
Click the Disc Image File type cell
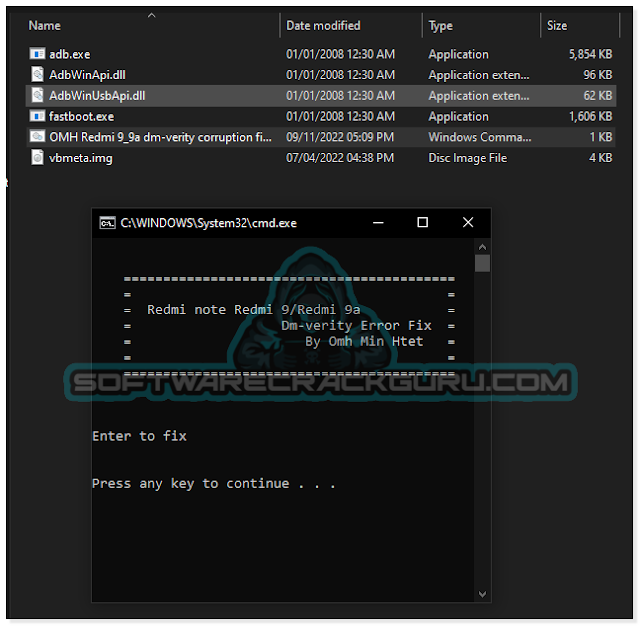[x=468, y=158]
